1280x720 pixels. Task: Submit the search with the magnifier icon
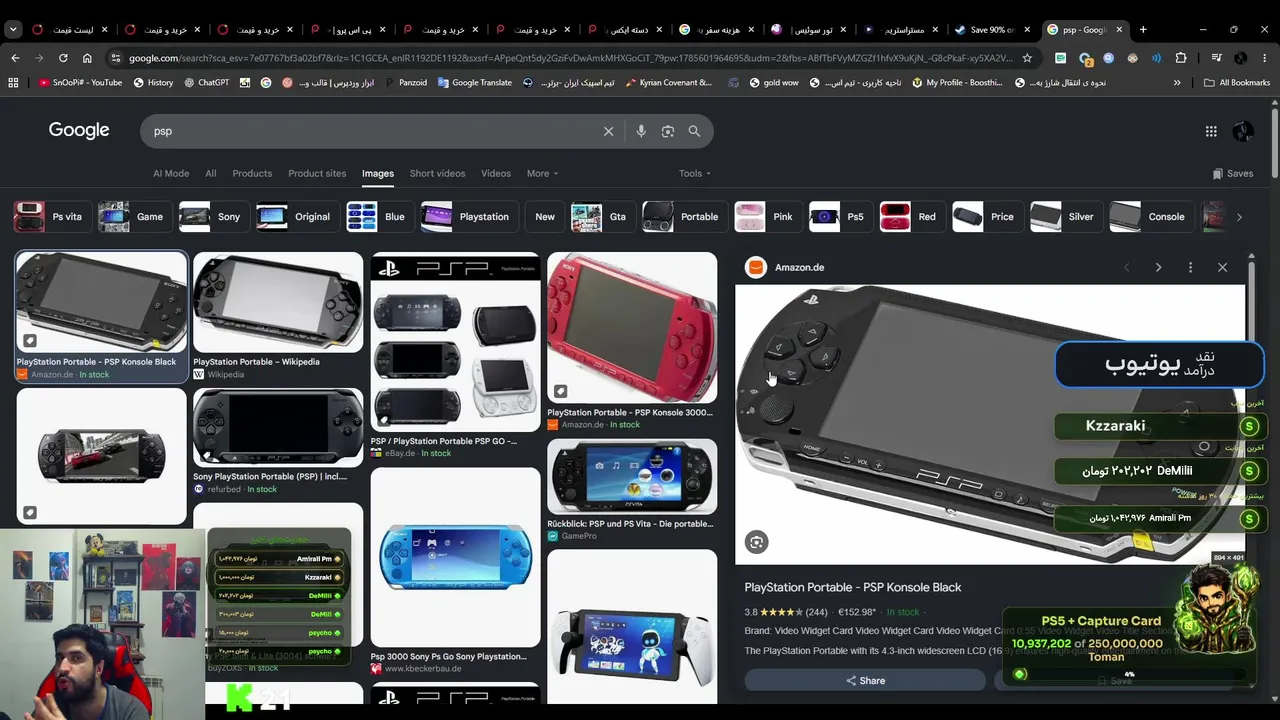695,131
